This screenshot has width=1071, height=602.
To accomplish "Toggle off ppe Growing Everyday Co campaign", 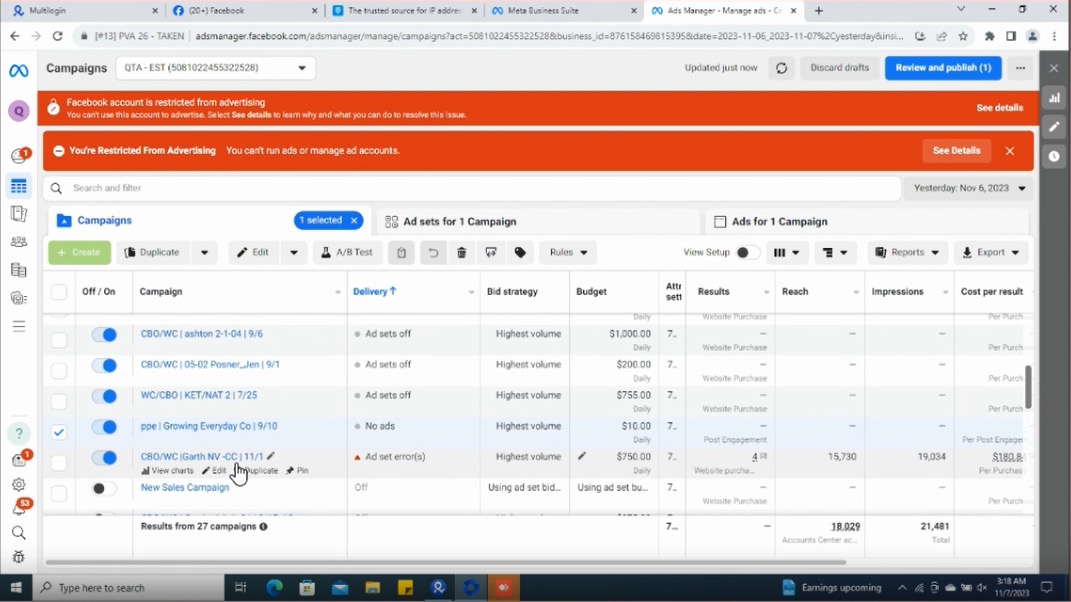I will [105, 427].
